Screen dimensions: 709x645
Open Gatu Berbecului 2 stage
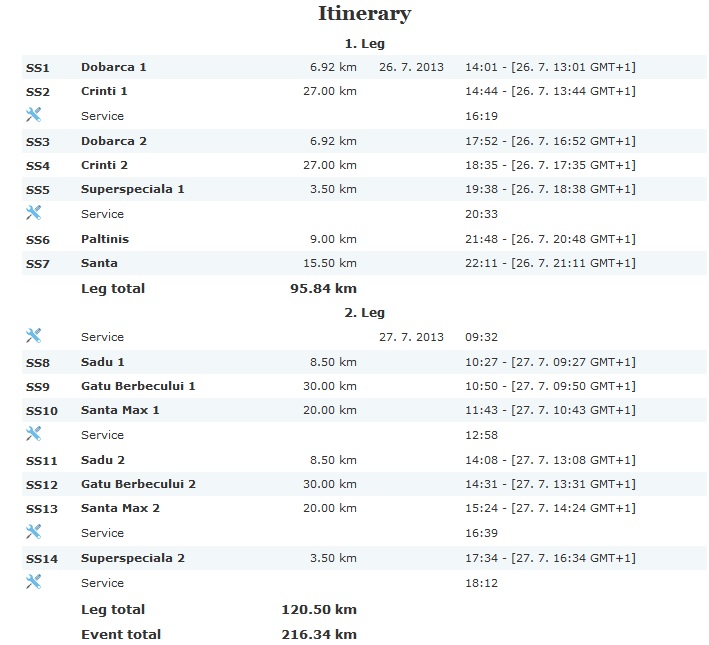(x=138, y=484)
